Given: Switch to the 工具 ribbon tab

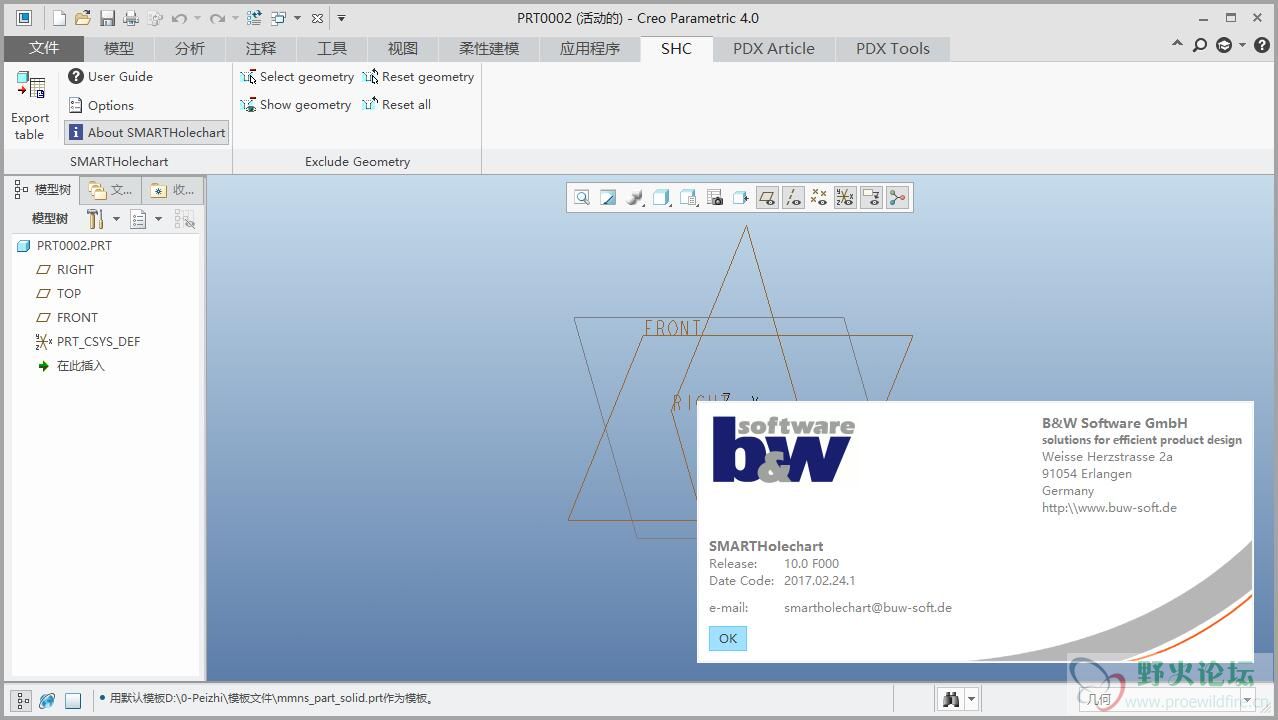Looking at the screenshot, I should [331, 48].
